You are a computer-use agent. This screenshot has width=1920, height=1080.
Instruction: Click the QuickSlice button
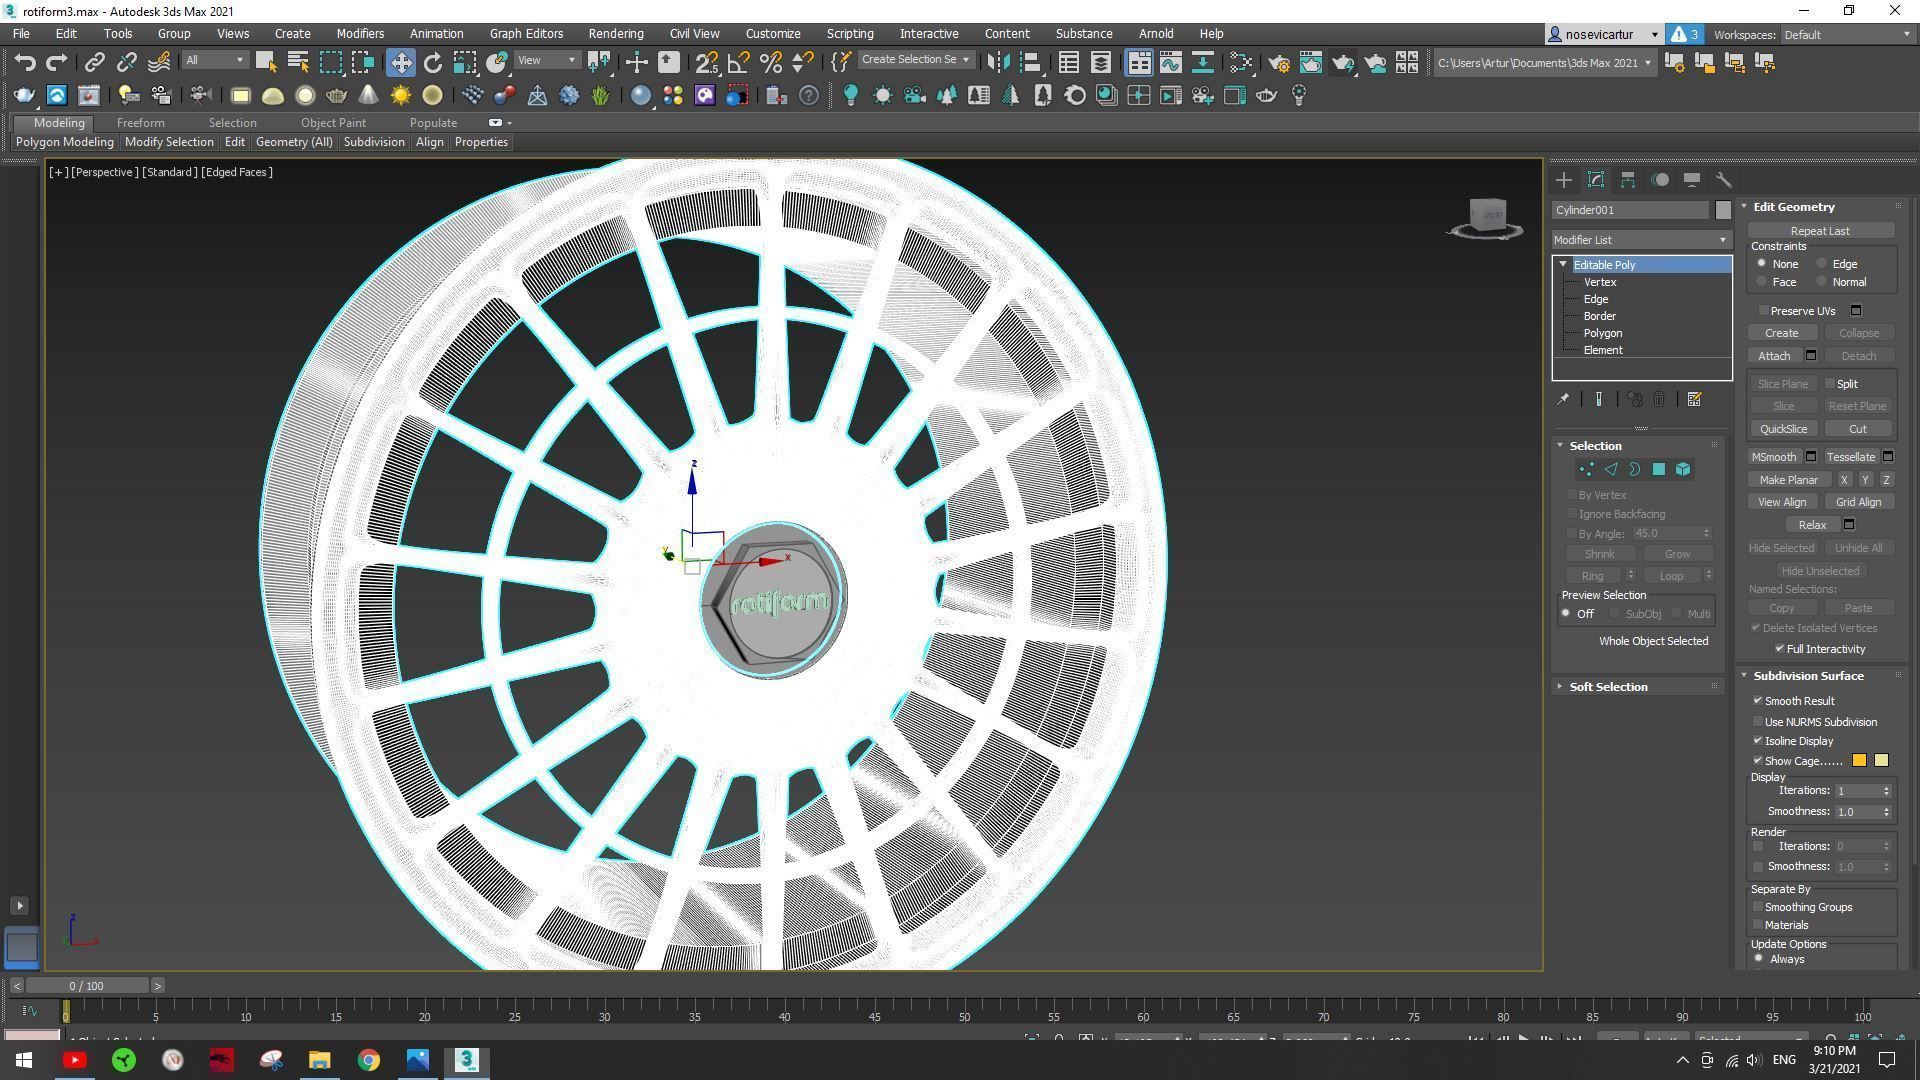pyautogui.click(x=1783, y=428)
